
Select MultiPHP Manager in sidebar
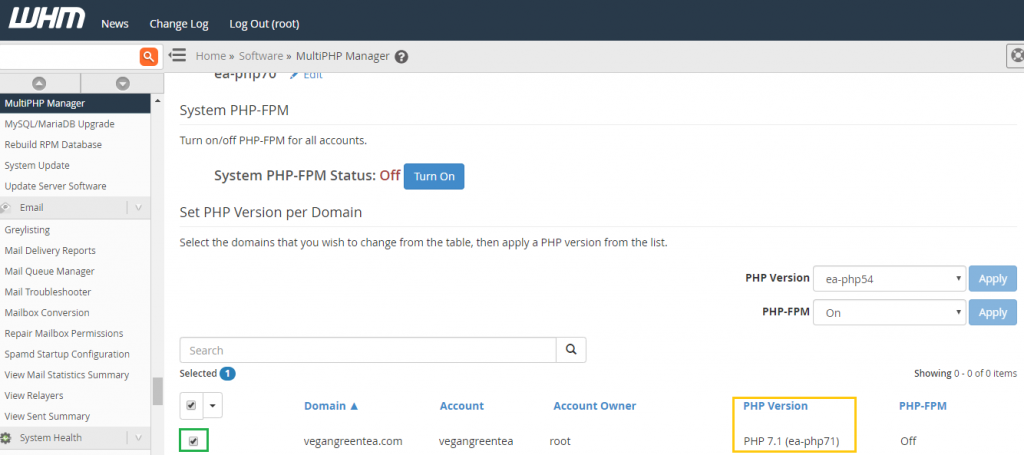point(75,103)
